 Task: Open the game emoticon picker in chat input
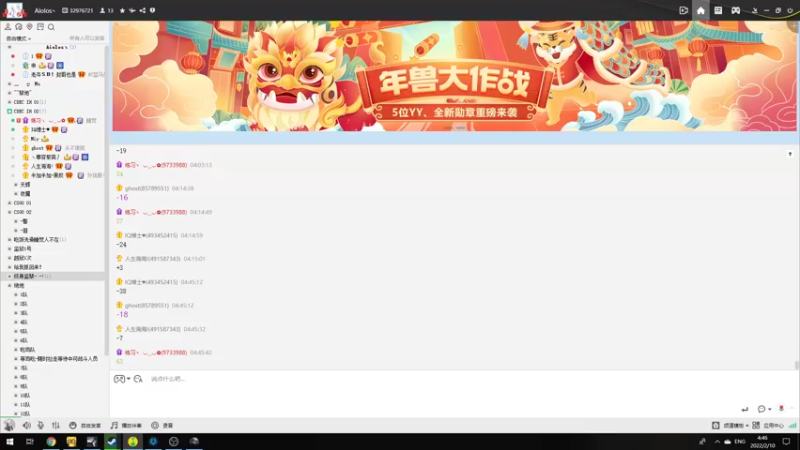tap(119, 379)
